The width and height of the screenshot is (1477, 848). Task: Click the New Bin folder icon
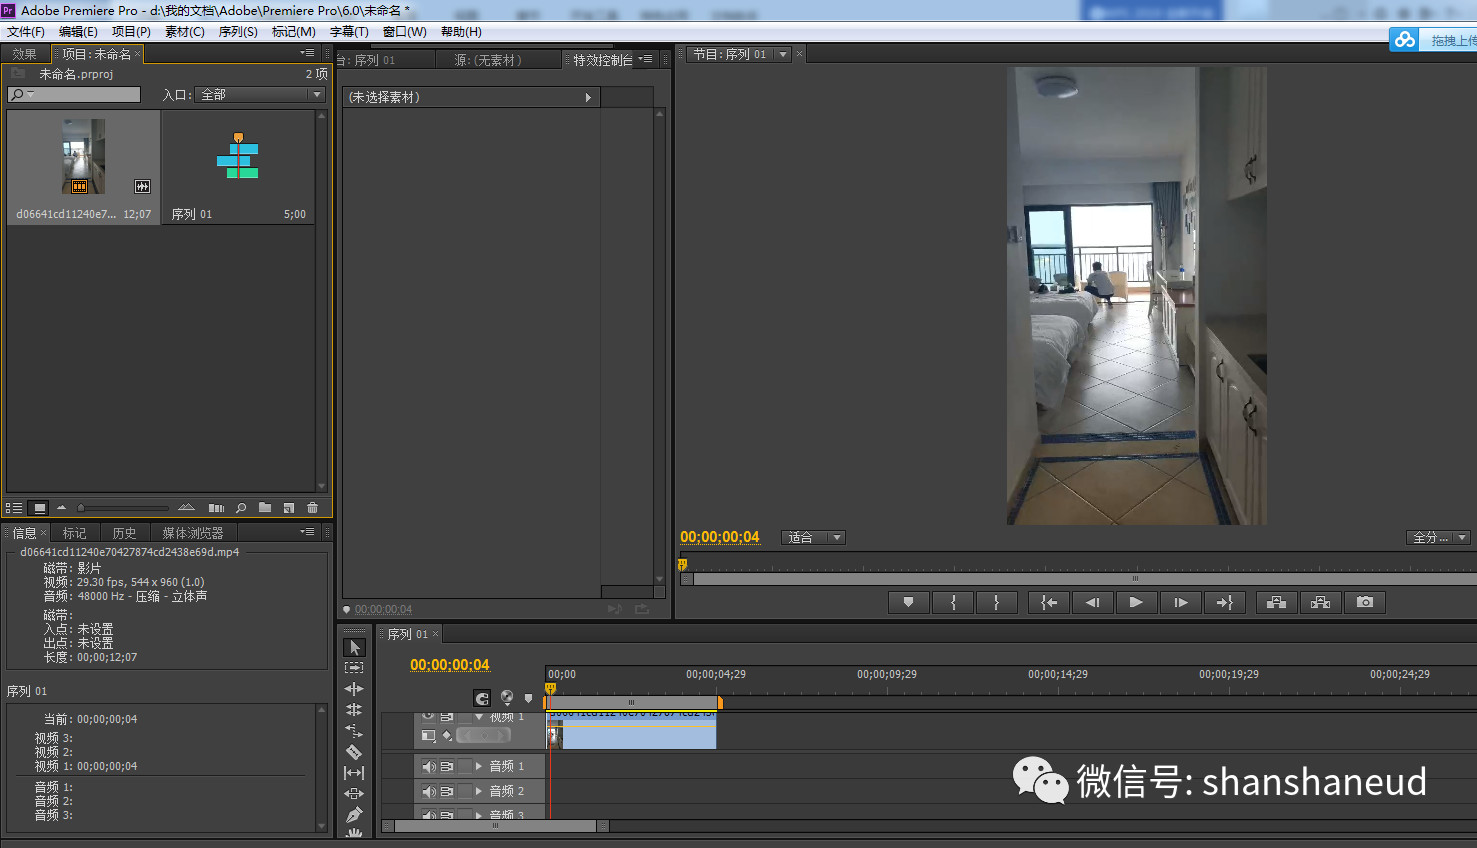(x=265, y=507)
